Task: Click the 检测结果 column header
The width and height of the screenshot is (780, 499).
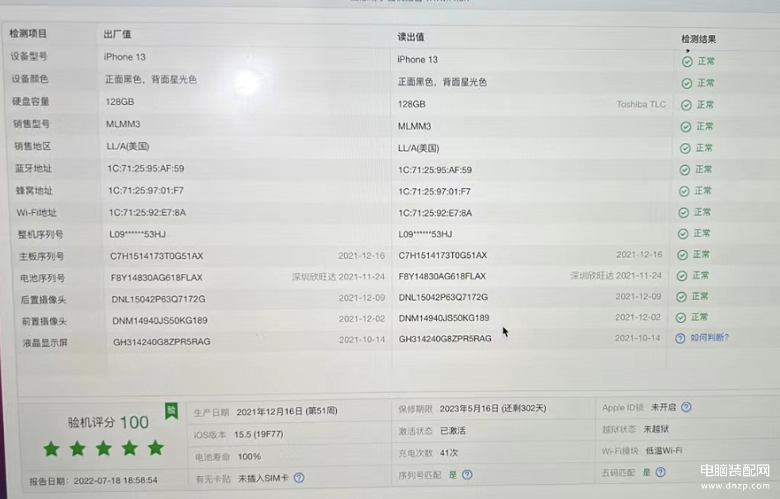Action: (x=698, y=39)
